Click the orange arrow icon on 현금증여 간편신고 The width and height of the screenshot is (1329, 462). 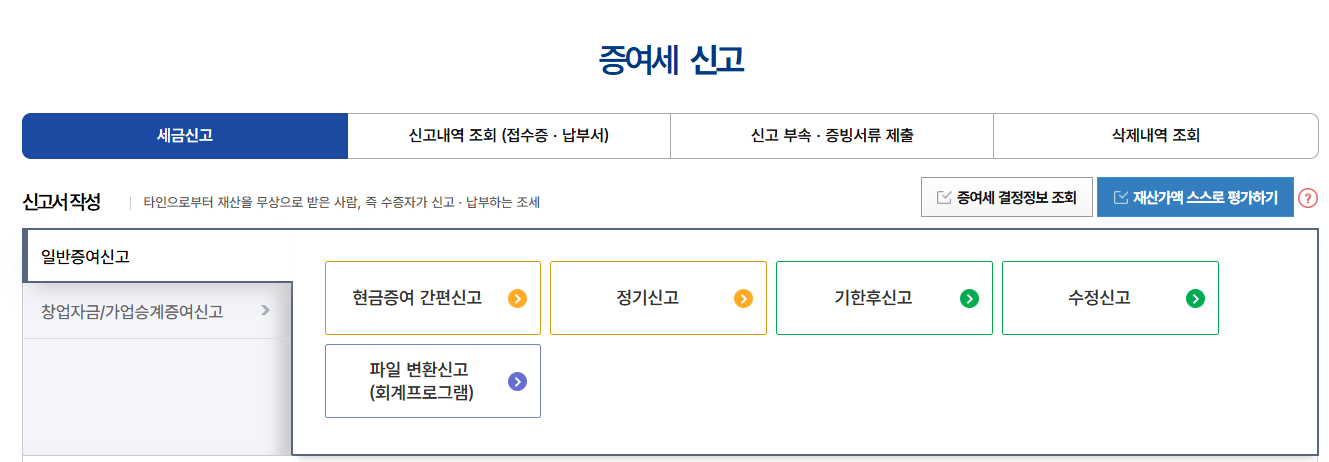(517, 298)
